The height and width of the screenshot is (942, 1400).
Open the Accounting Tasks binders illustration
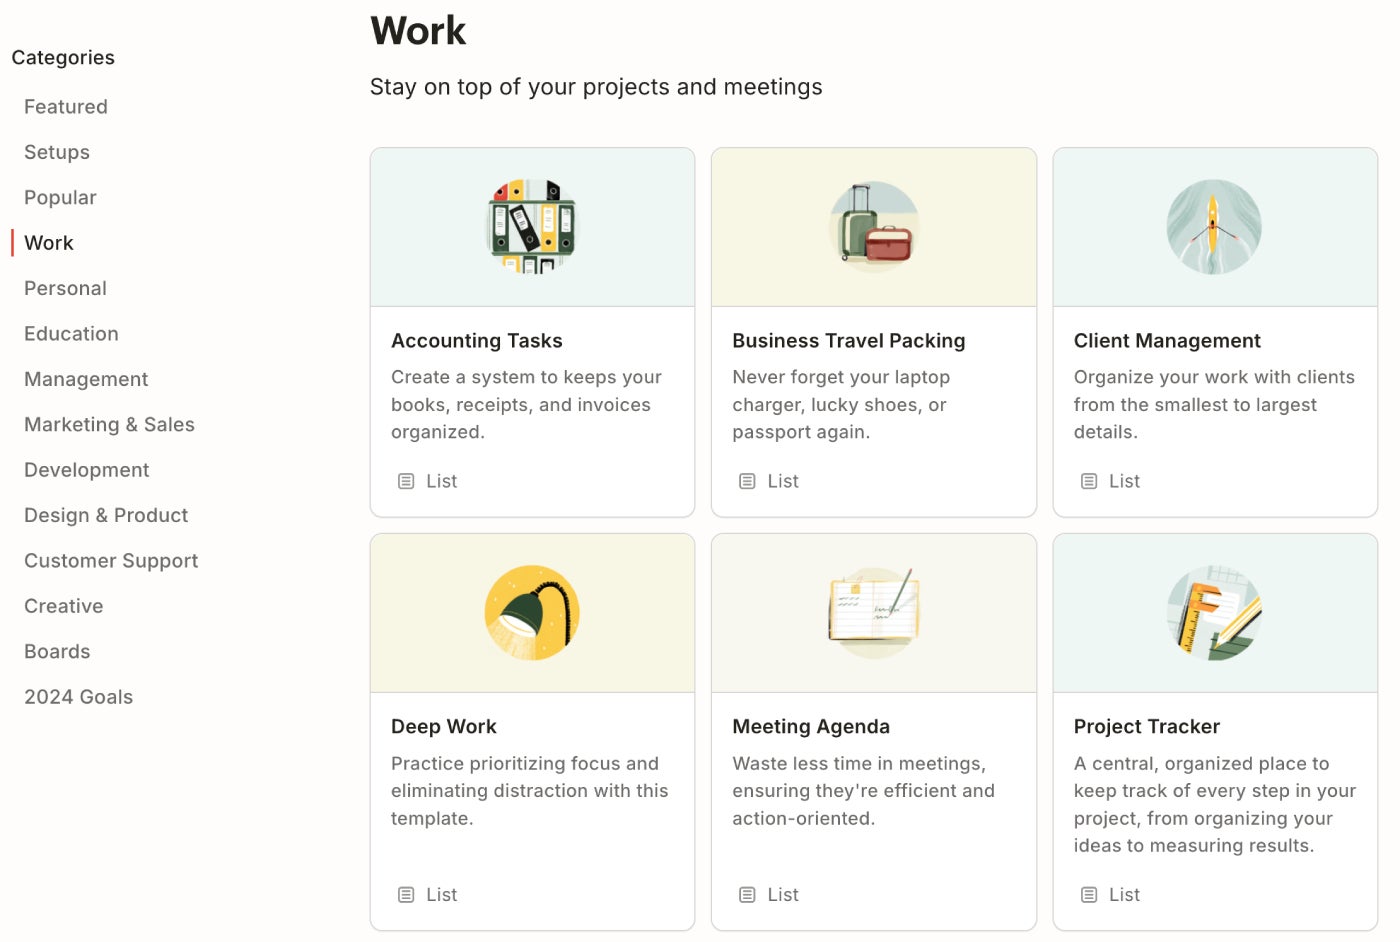[x=532, y=227]
